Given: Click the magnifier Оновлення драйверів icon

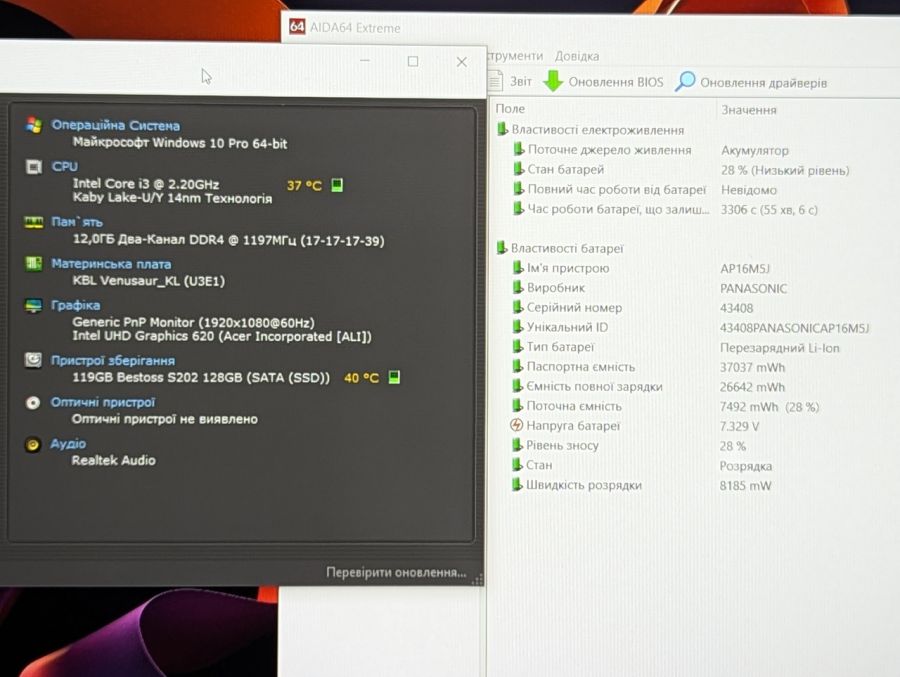Looking at the screenshot, I should (x=685, y=82).
